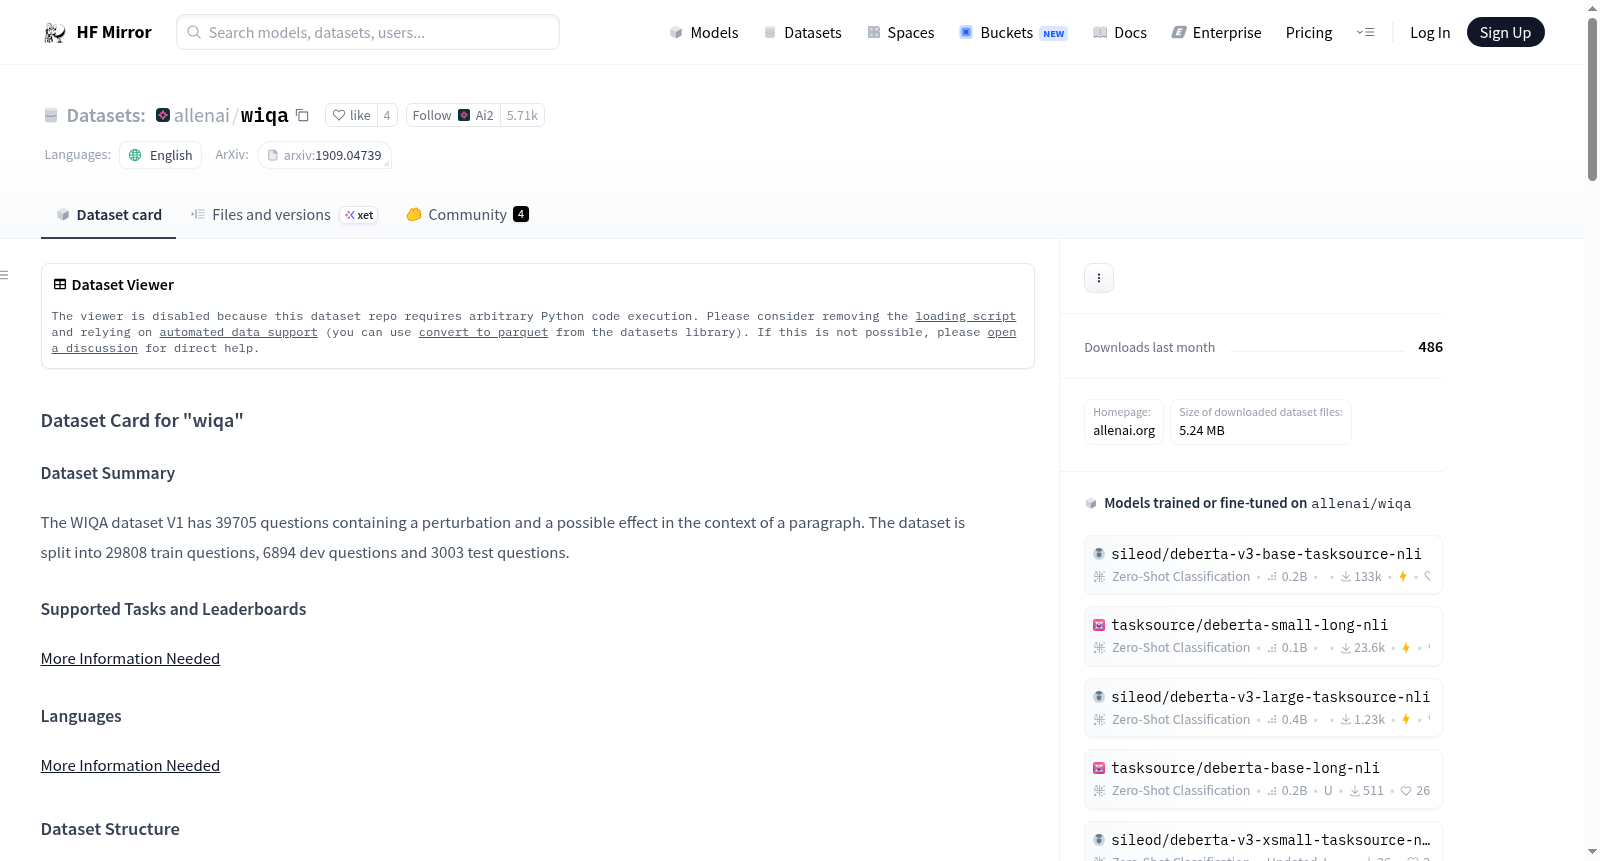The image size is (1600, 861).
Task: Click the Dataset Summary heading
Action: point(108,473)
